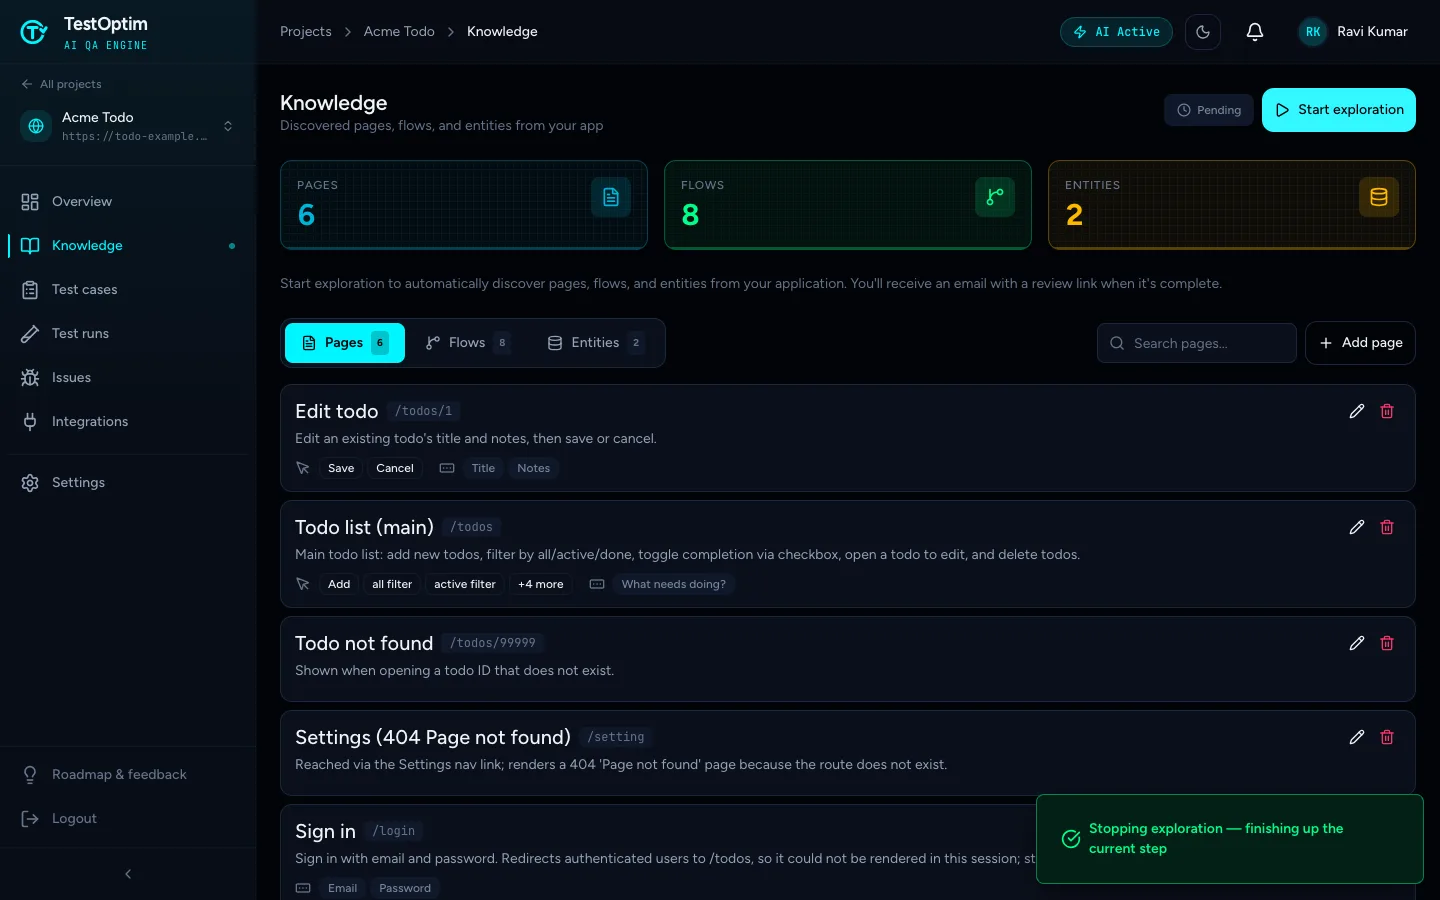
Task: Delete the Settings (404) page entry
Action: tap(1387, 737)
